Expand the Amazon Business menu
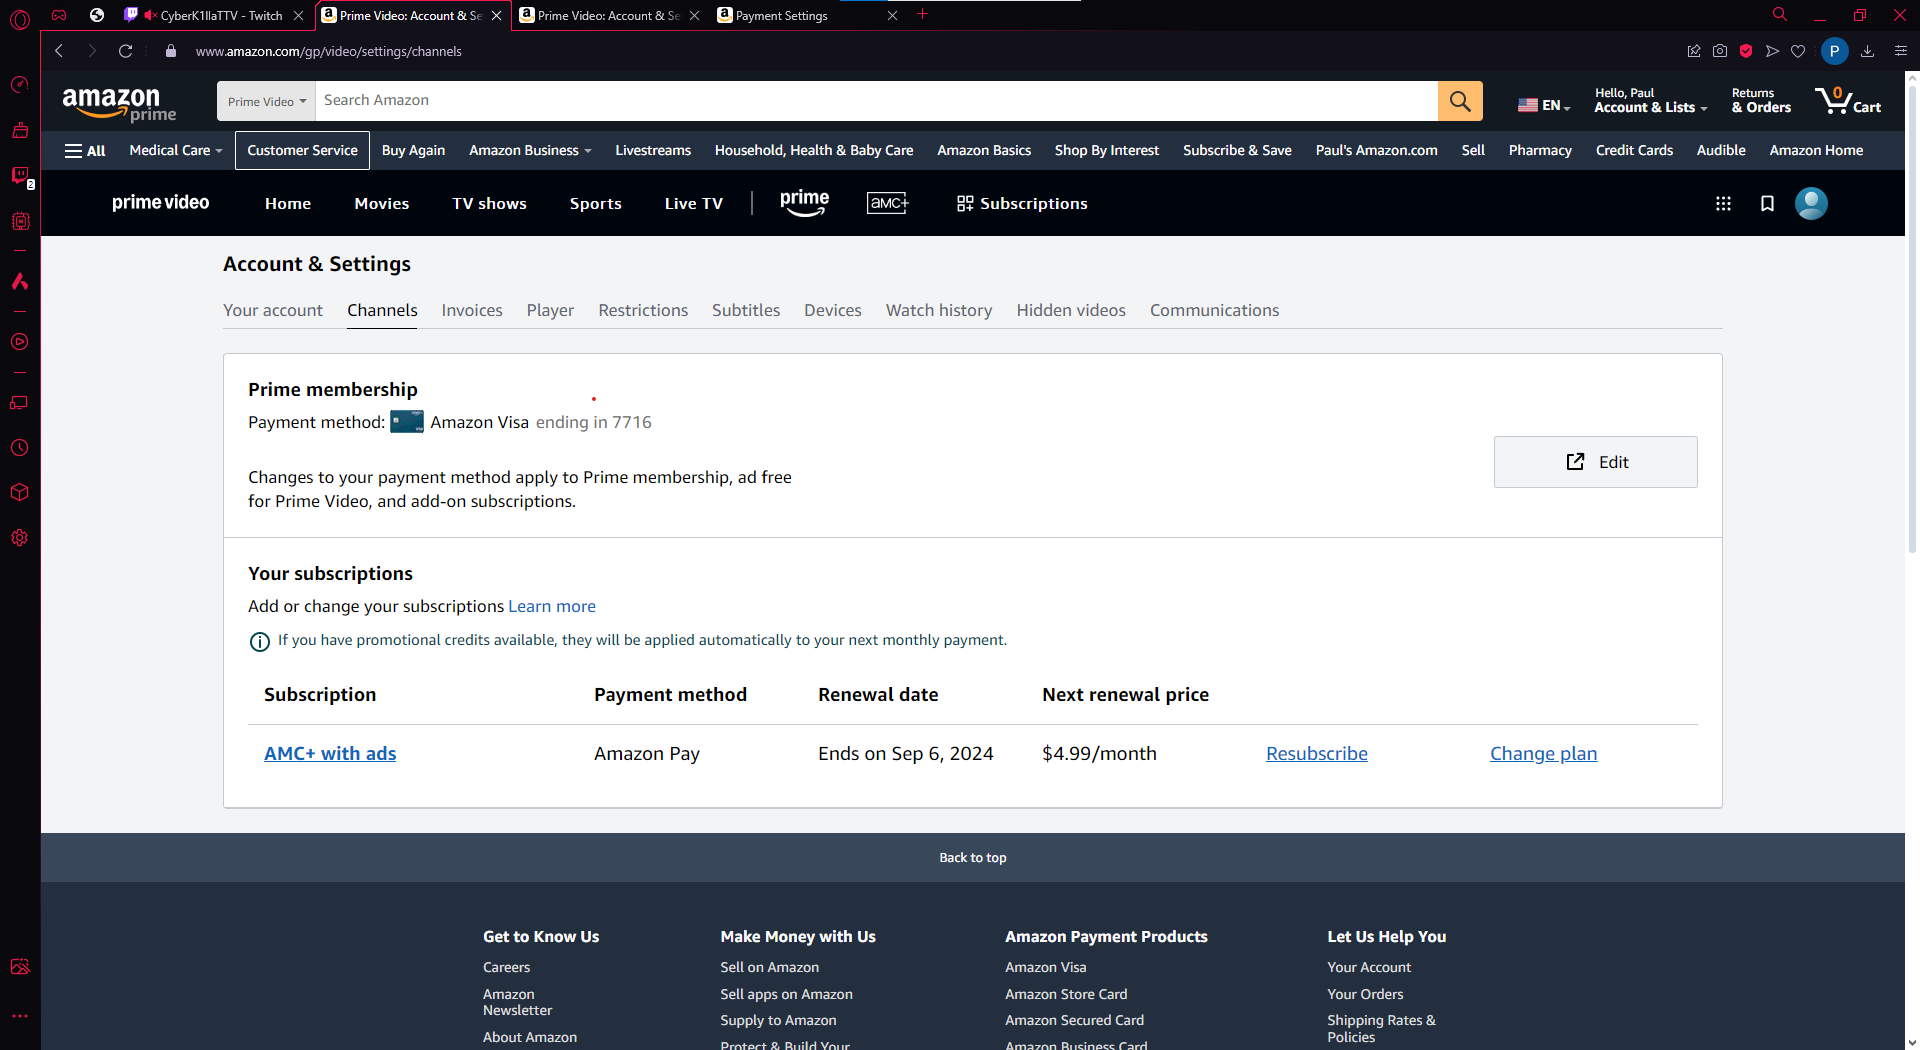Viewport: 1920px width, 1050px height. (x=530, y=150)
